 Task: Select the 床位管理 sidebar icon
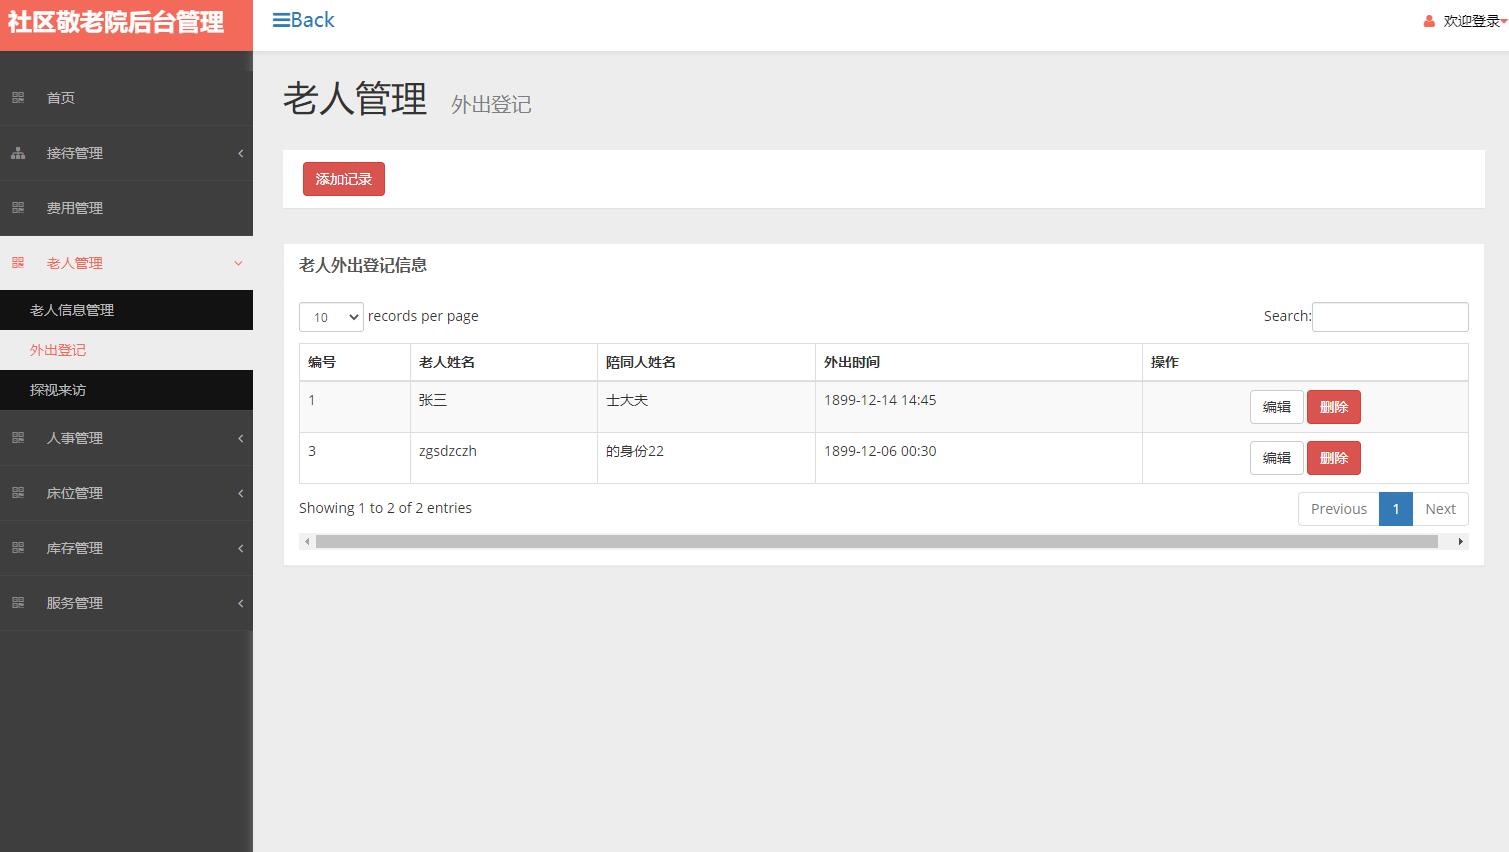pos(17,493)
